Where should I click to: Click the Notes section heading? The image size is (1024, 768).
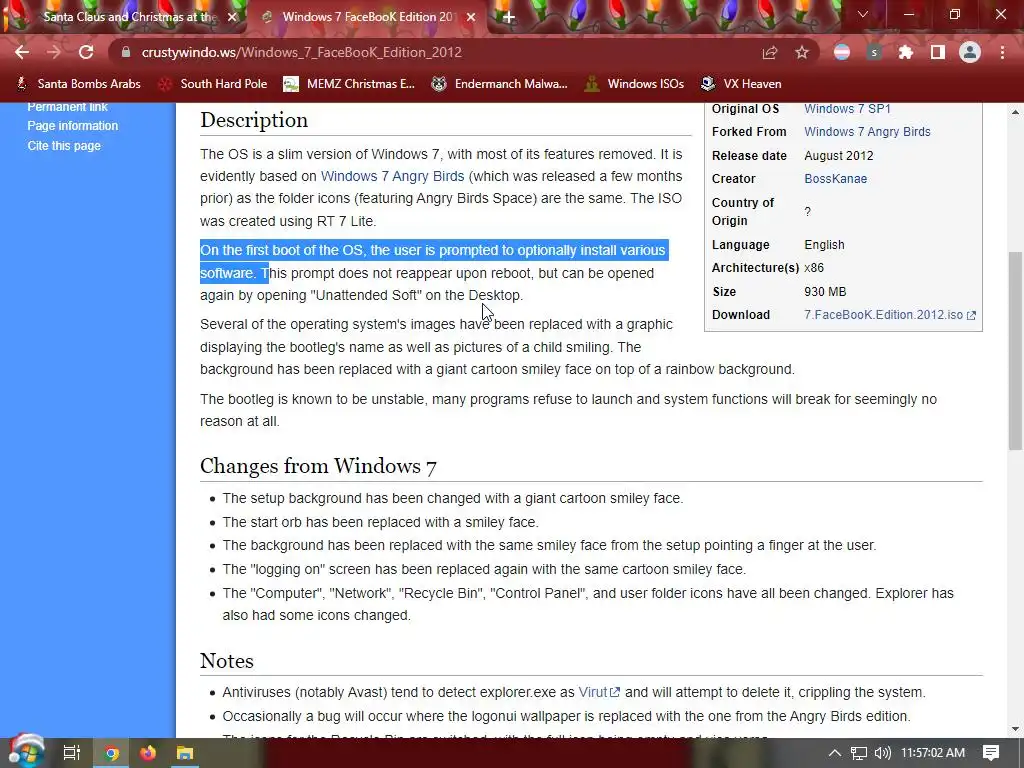(x=227, y=660)
